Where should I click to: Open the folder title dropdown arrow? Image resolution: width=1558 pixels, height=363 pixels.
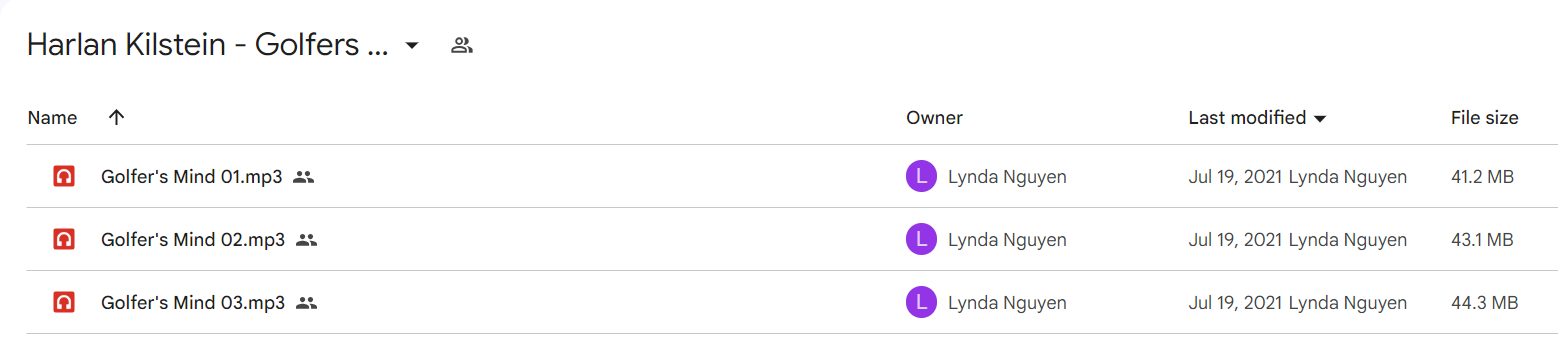tap(411, 46)
